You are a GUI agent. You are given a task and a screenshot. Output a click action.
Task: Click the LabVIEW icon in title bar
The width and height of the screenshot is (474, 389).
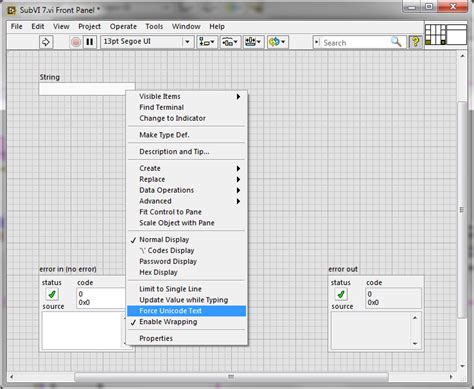pos(11,10)
